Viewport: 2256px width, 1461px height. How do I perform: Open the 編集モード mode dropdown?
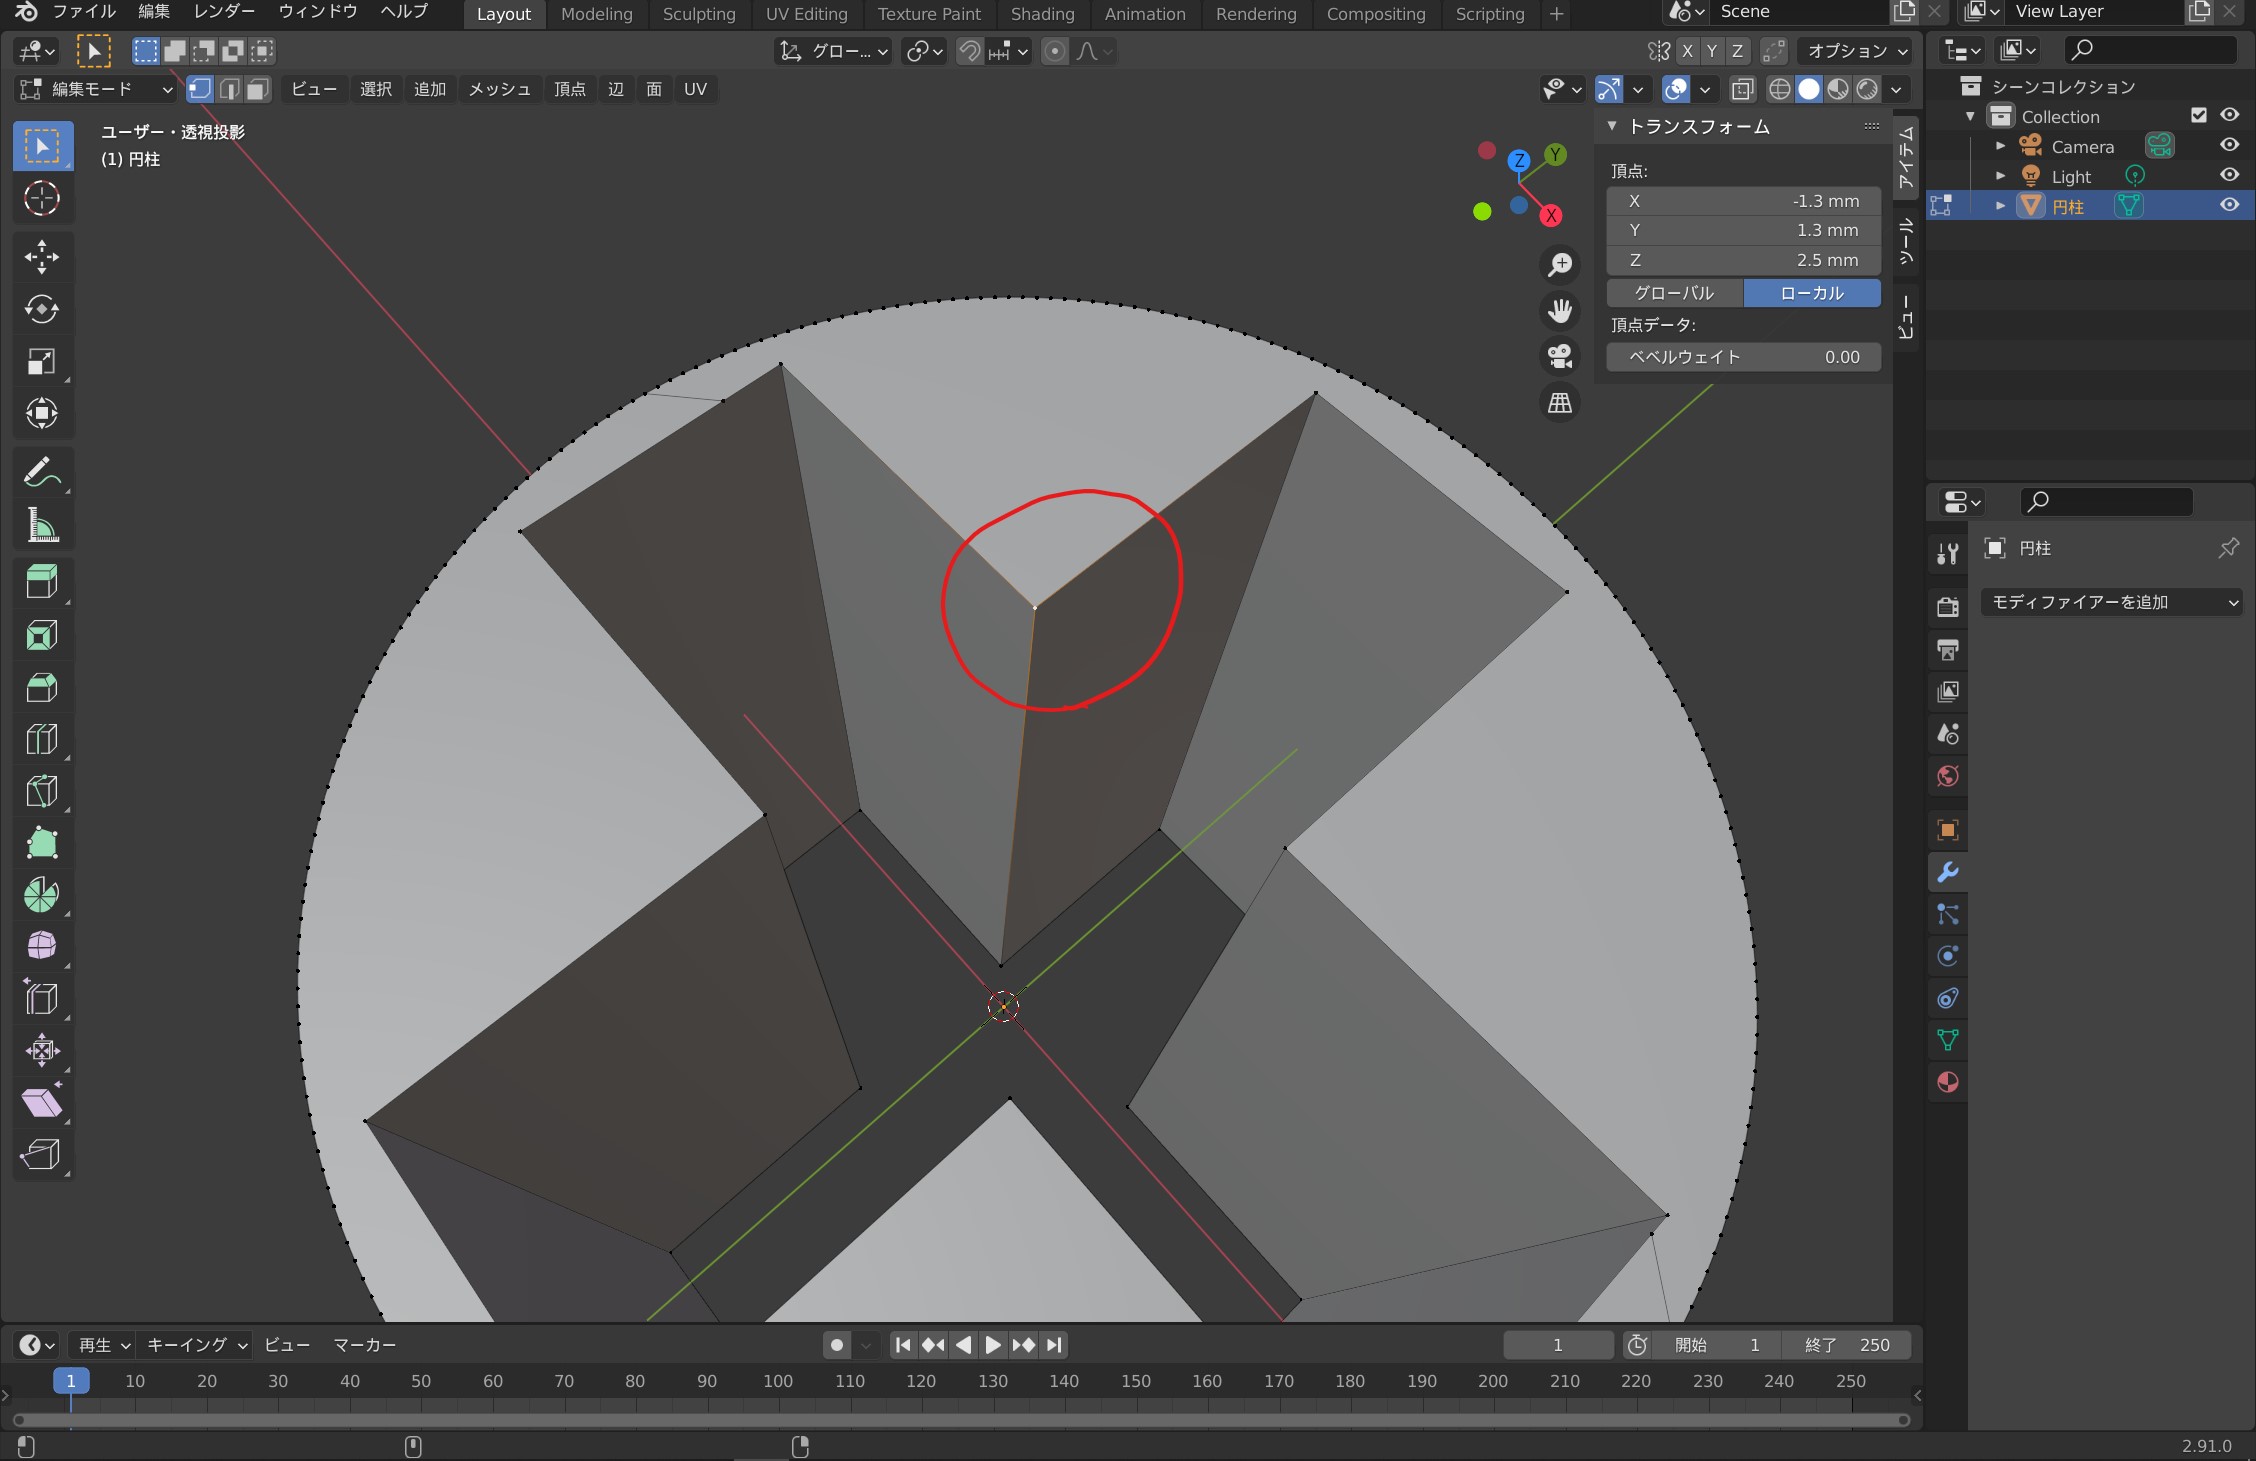[x=97, y=89]
